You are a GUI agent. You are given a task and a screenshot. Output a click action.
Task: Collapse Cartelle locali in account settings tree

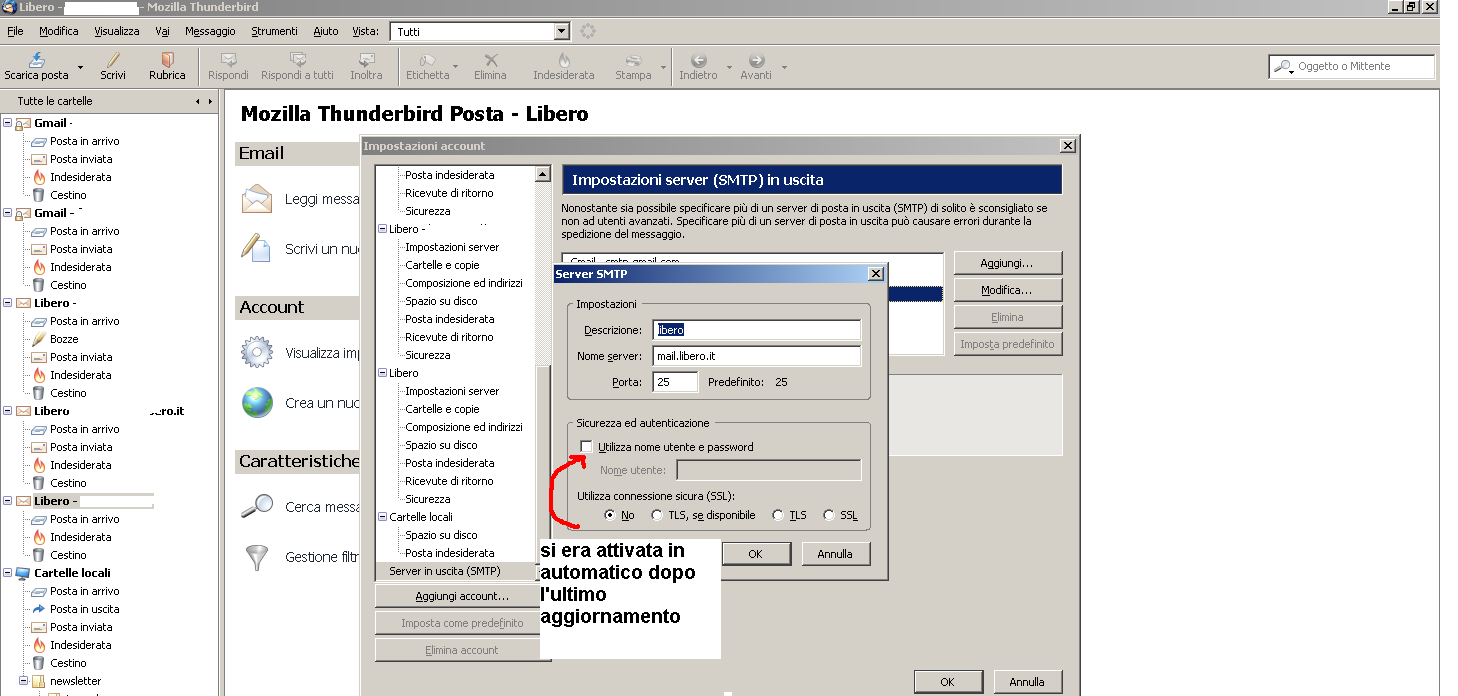(x=383, y=517)
